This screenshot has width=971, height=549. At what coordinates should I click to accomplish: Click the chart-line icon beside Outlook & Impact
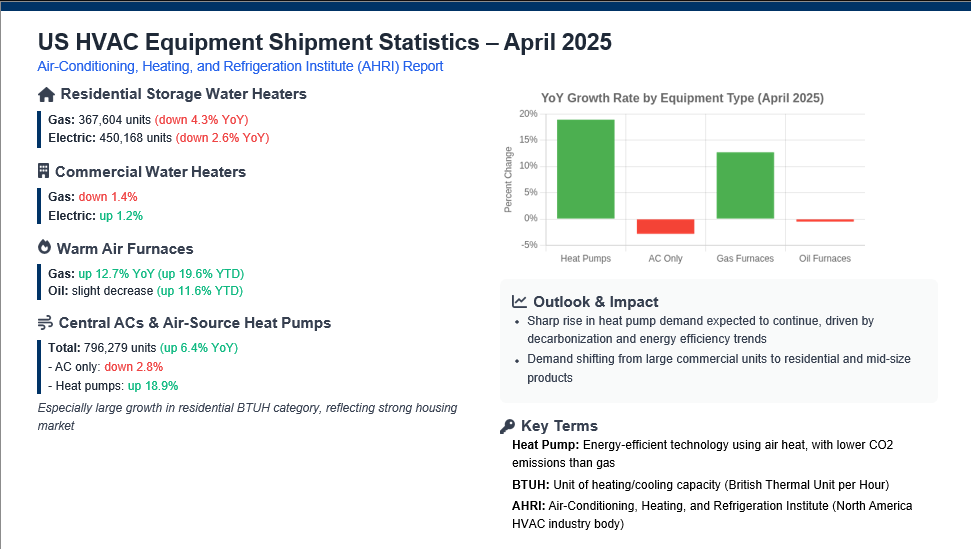click(x=519, y=301)
